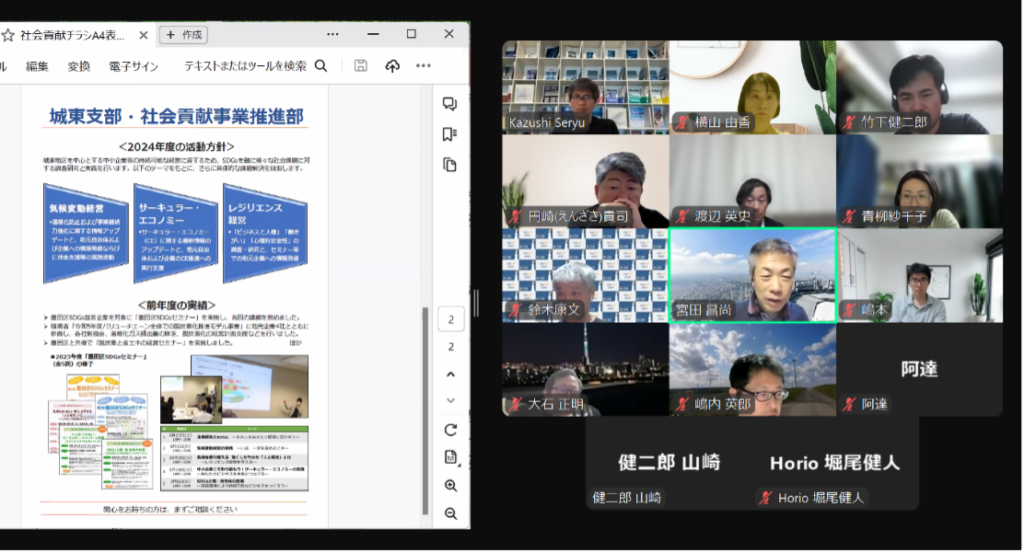Viewport: 1024px width, 553px height.
Task: Go to previous page with up chevron
Action: point(451,374)
